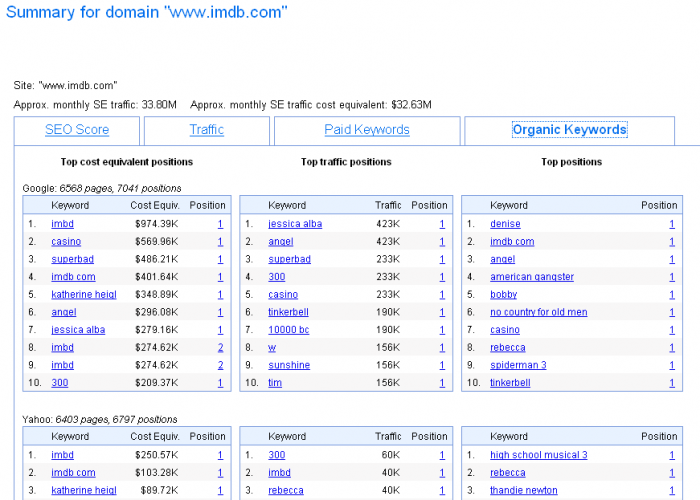
Task: Click the 'Summary for domain' page title
Action: 146,12
